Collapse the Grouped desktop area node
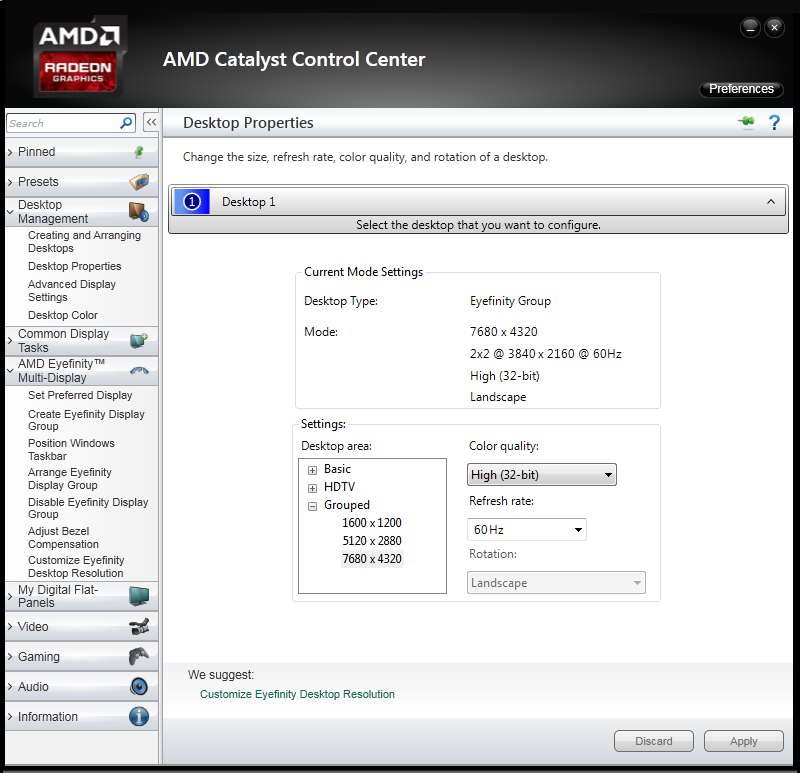This screenshot has height=773, width=800. pos(312,506)
